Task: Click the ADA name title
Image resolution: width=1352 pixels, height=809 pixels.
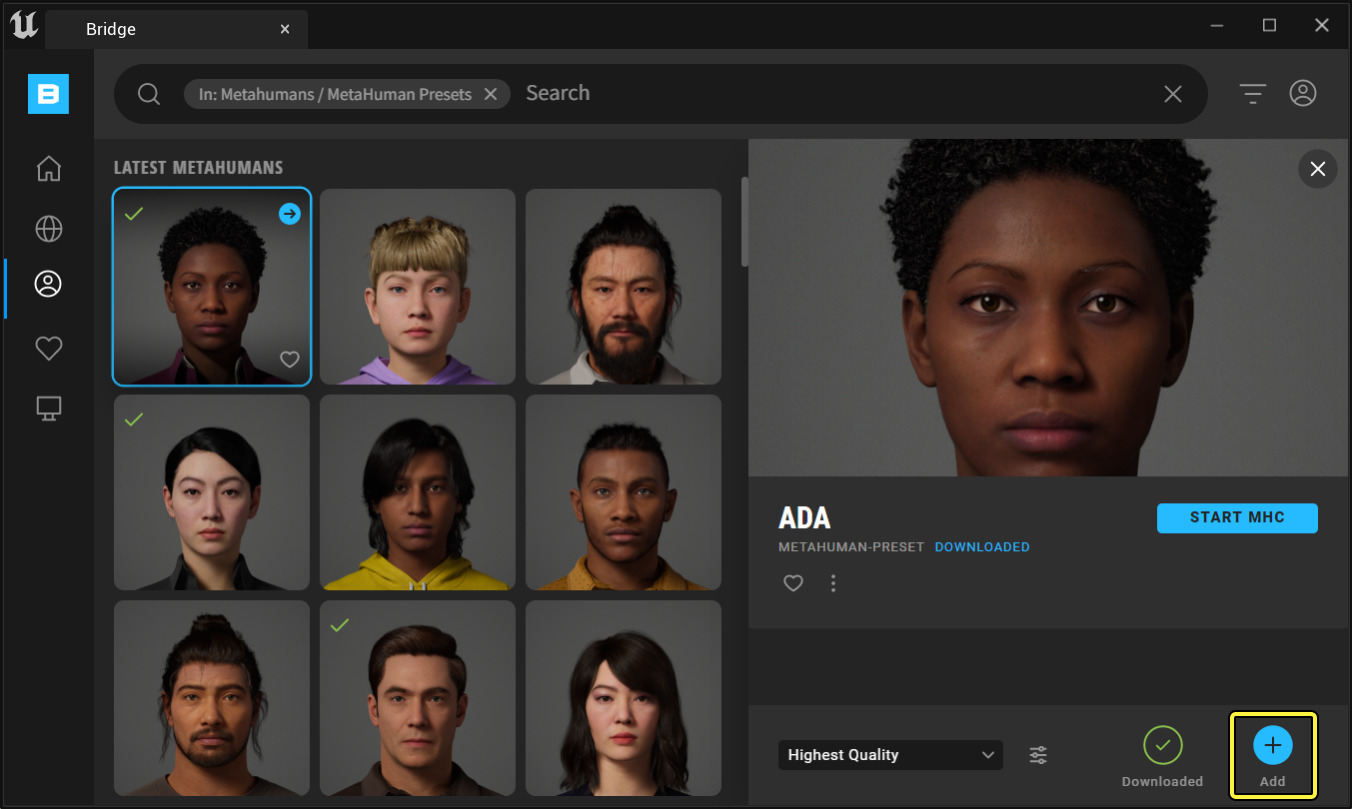Action: click(x=805, y=518)
